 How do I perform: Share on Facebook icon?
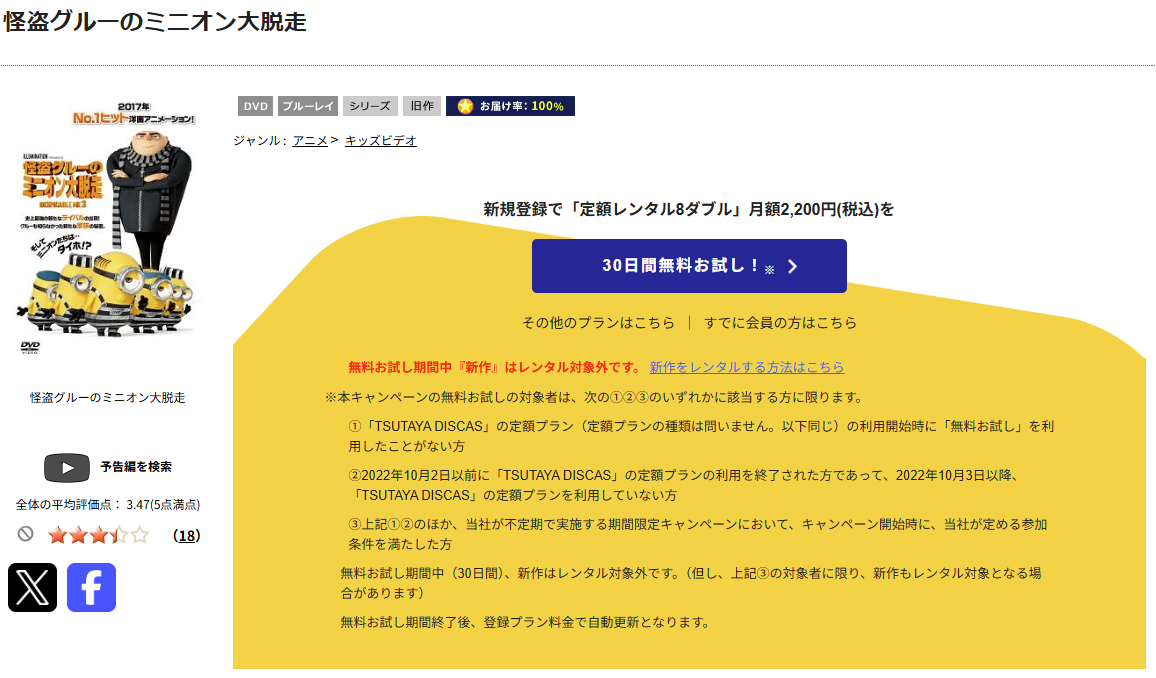91,587
